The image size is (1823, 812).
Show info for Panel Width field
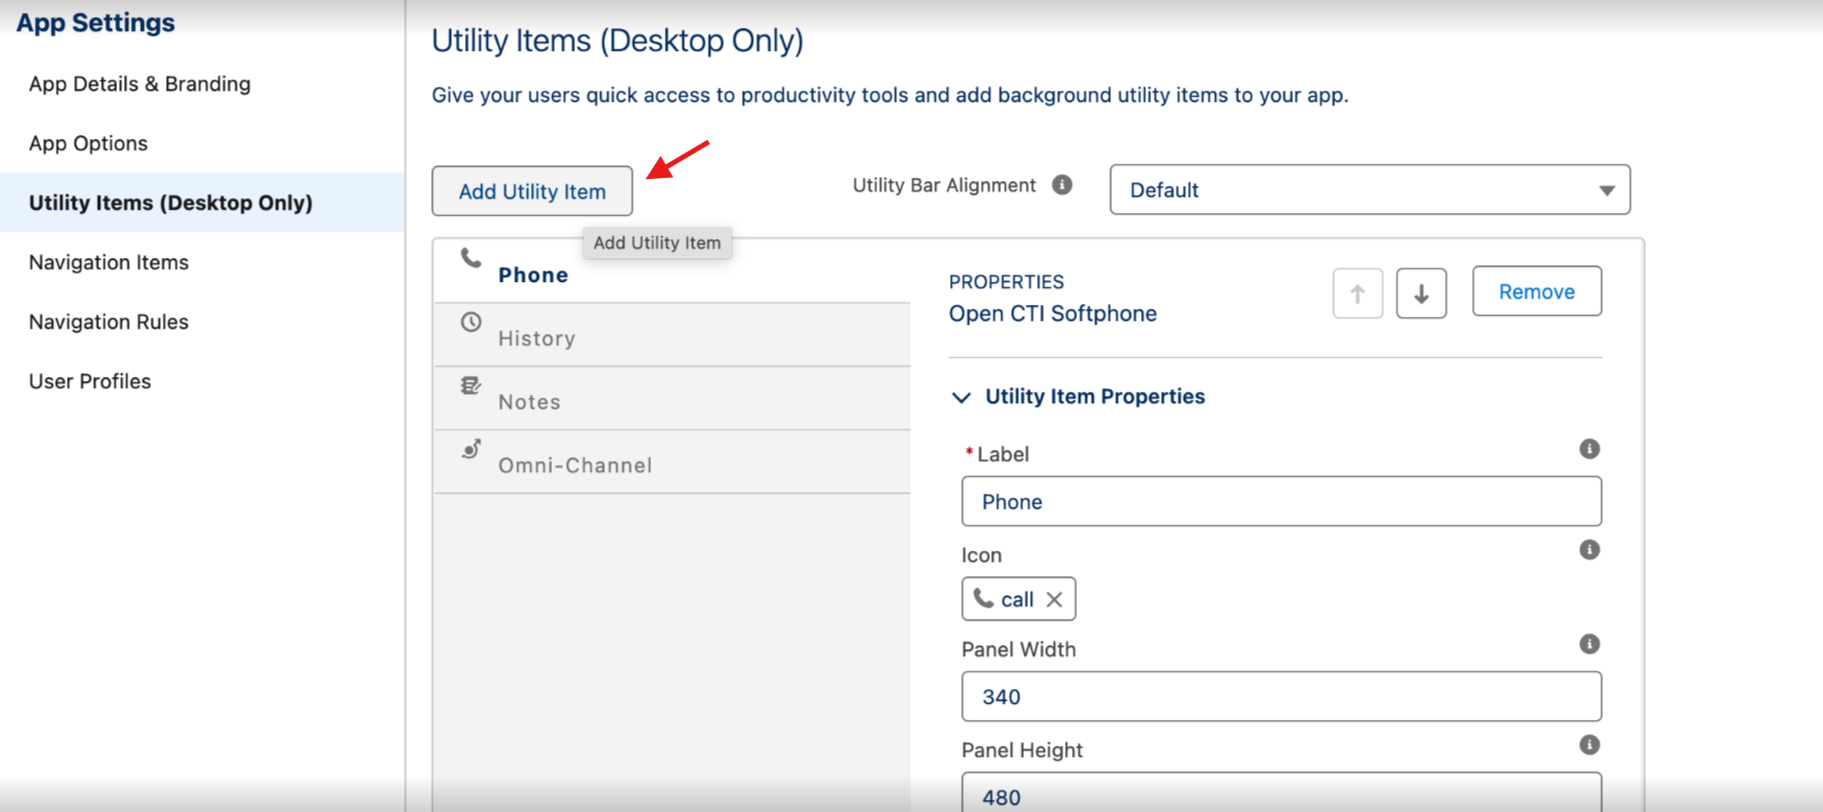click(1589, 644)
